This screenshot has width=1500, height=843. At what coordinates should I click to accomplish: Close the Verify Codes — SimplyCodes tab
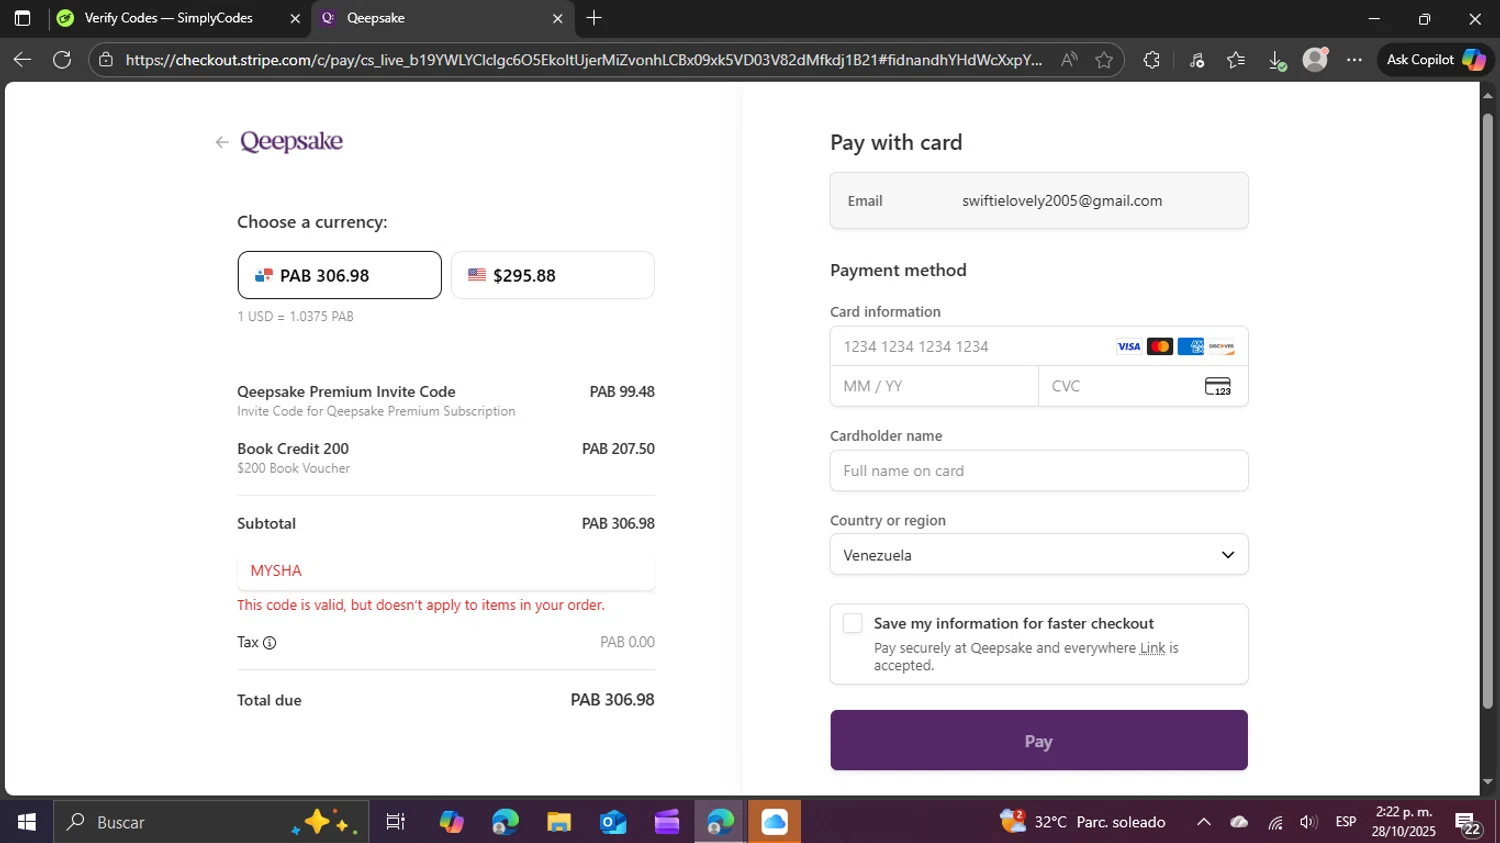pyautogui.click(x=295, y=18)
